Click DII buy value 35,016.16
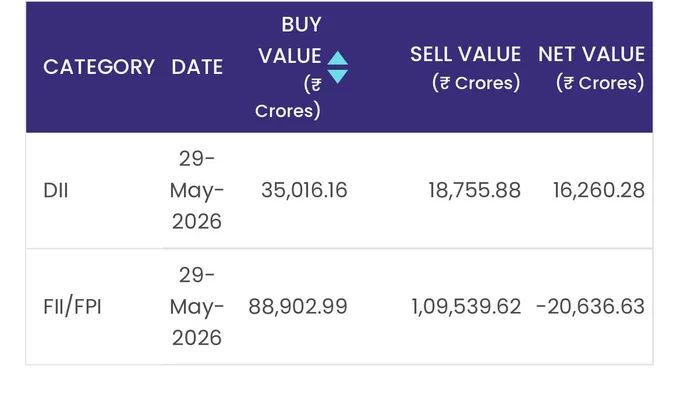 pos(304,191)
